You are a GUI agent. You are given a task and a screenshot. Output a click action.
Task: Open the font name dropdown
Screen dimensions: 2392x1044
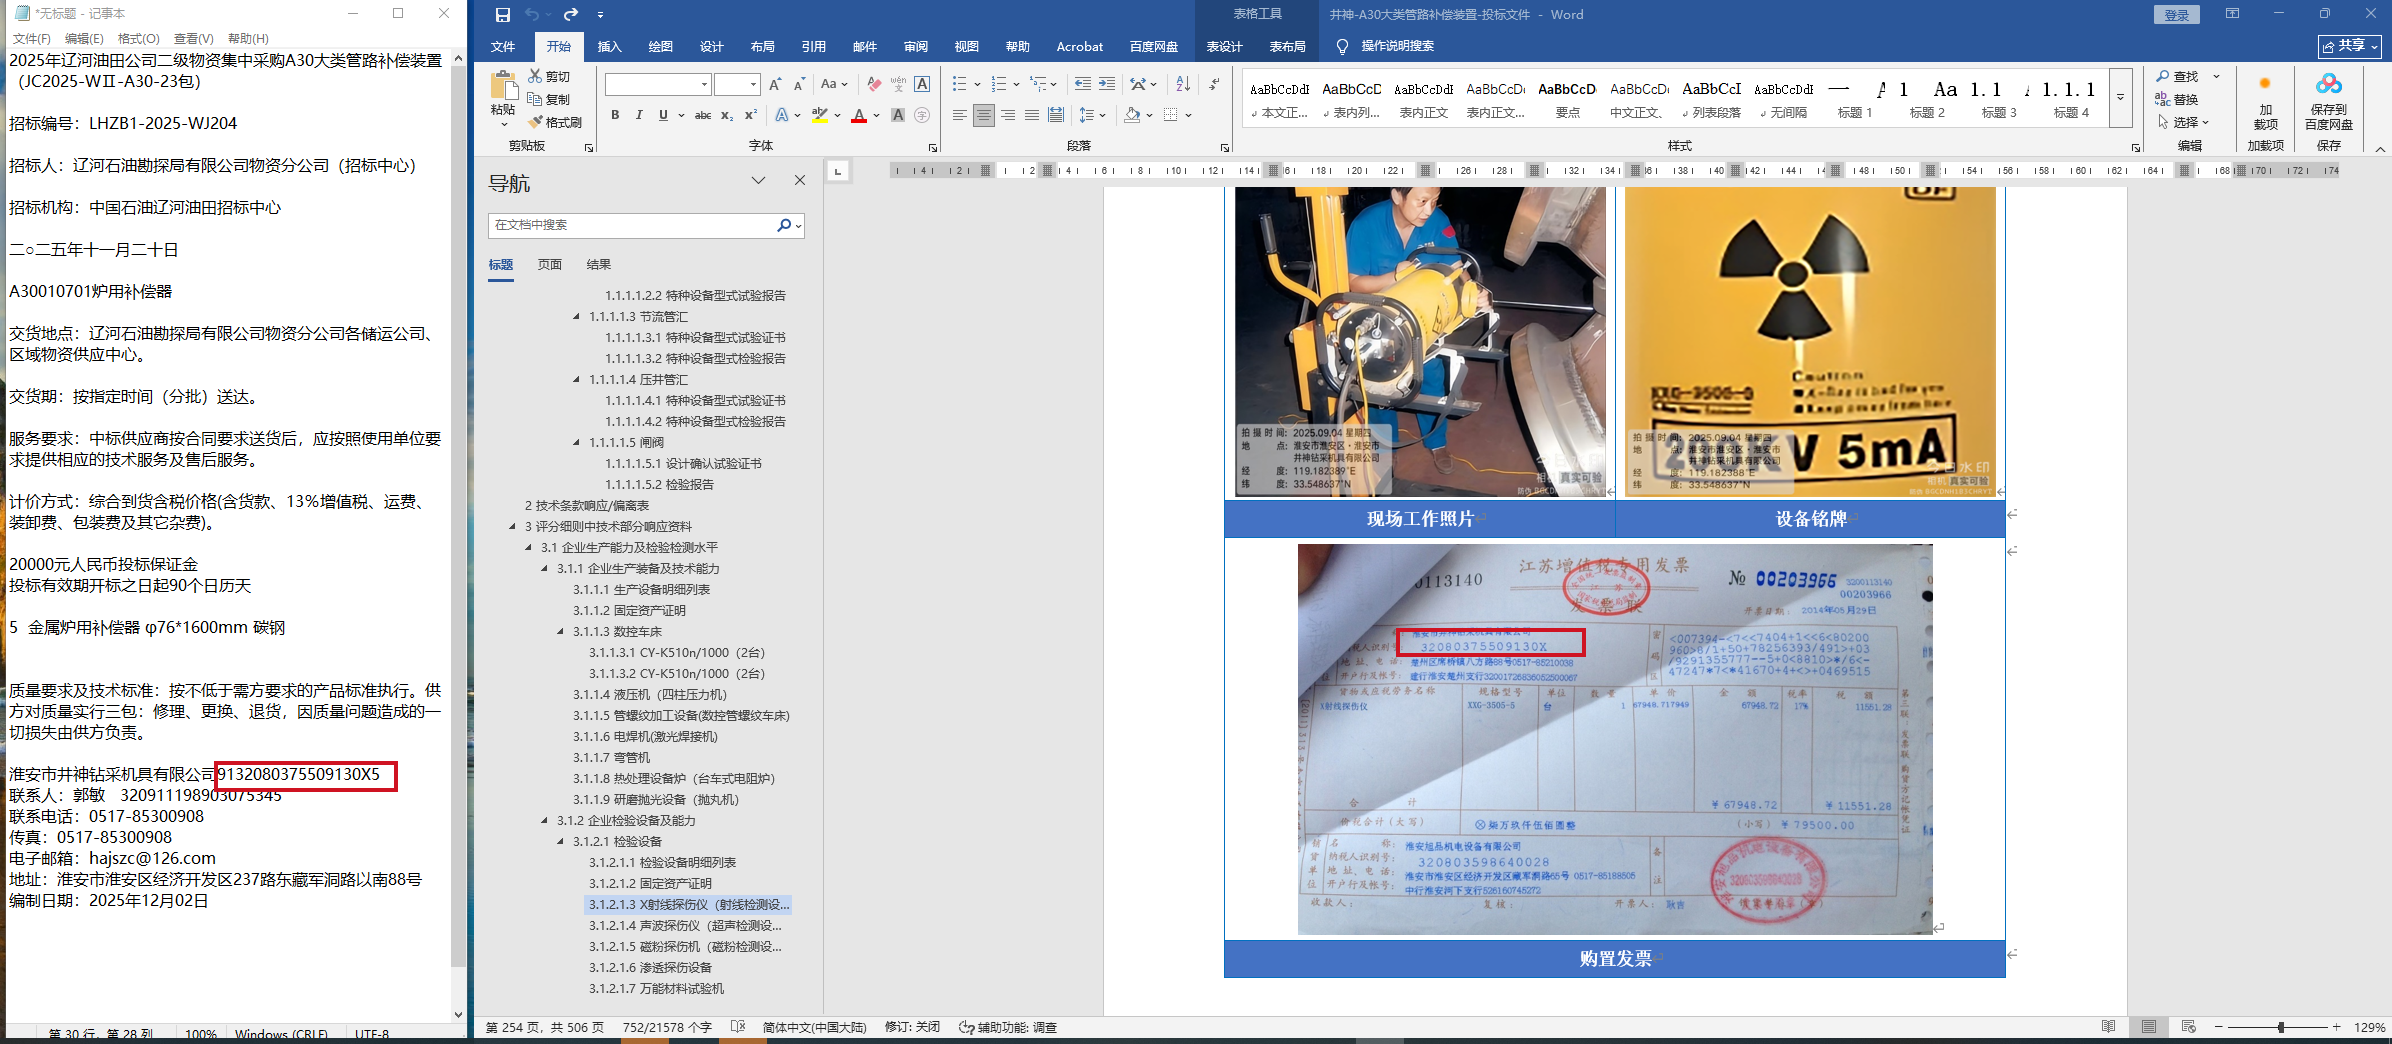coord(704,84)
